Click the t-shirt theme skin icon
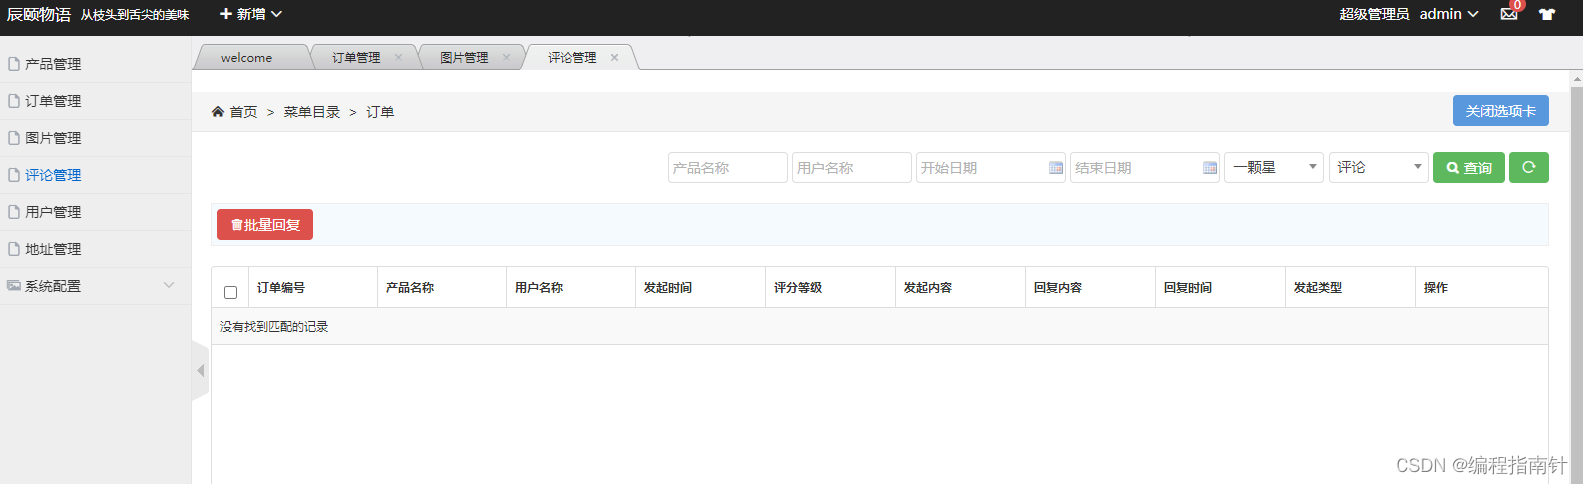 click(x=1547, y=14)
